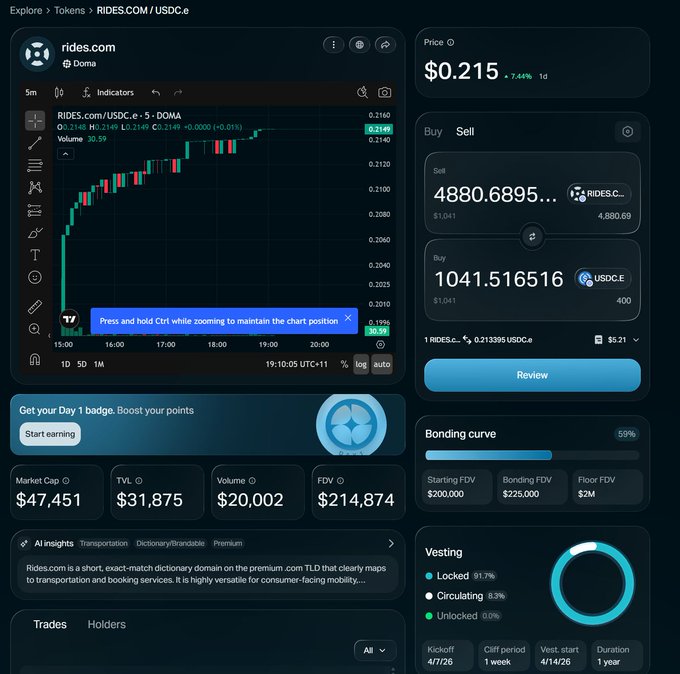Click the share arrow icon

pos(385,45)
